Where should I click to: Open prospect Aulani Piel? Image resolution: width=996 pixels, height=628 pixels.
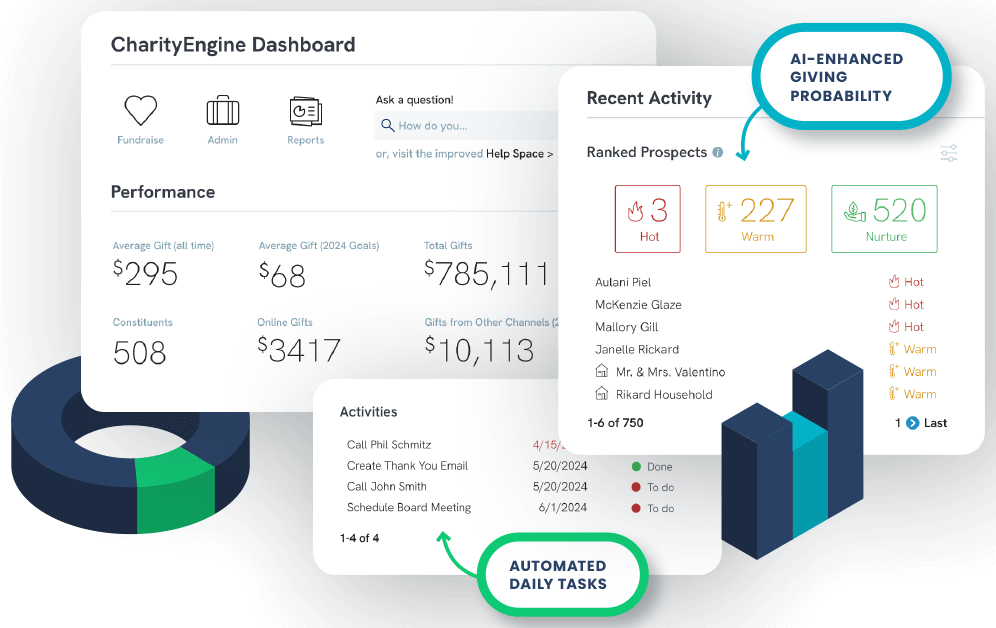pos(622,282)
